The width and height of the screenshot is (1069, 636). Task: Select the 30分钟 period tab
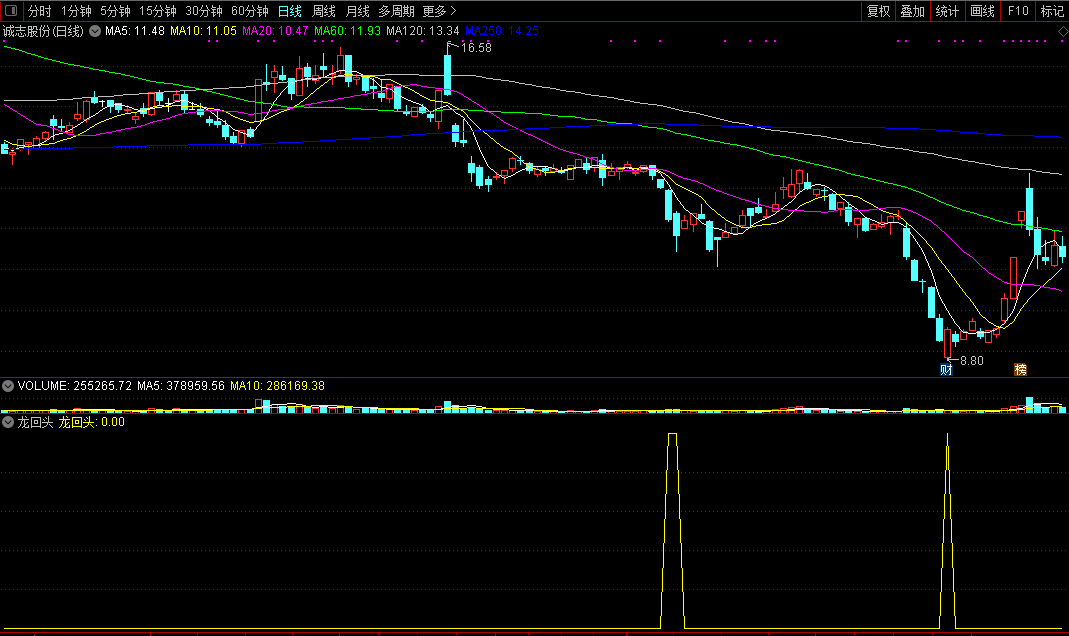pos(204,11)
